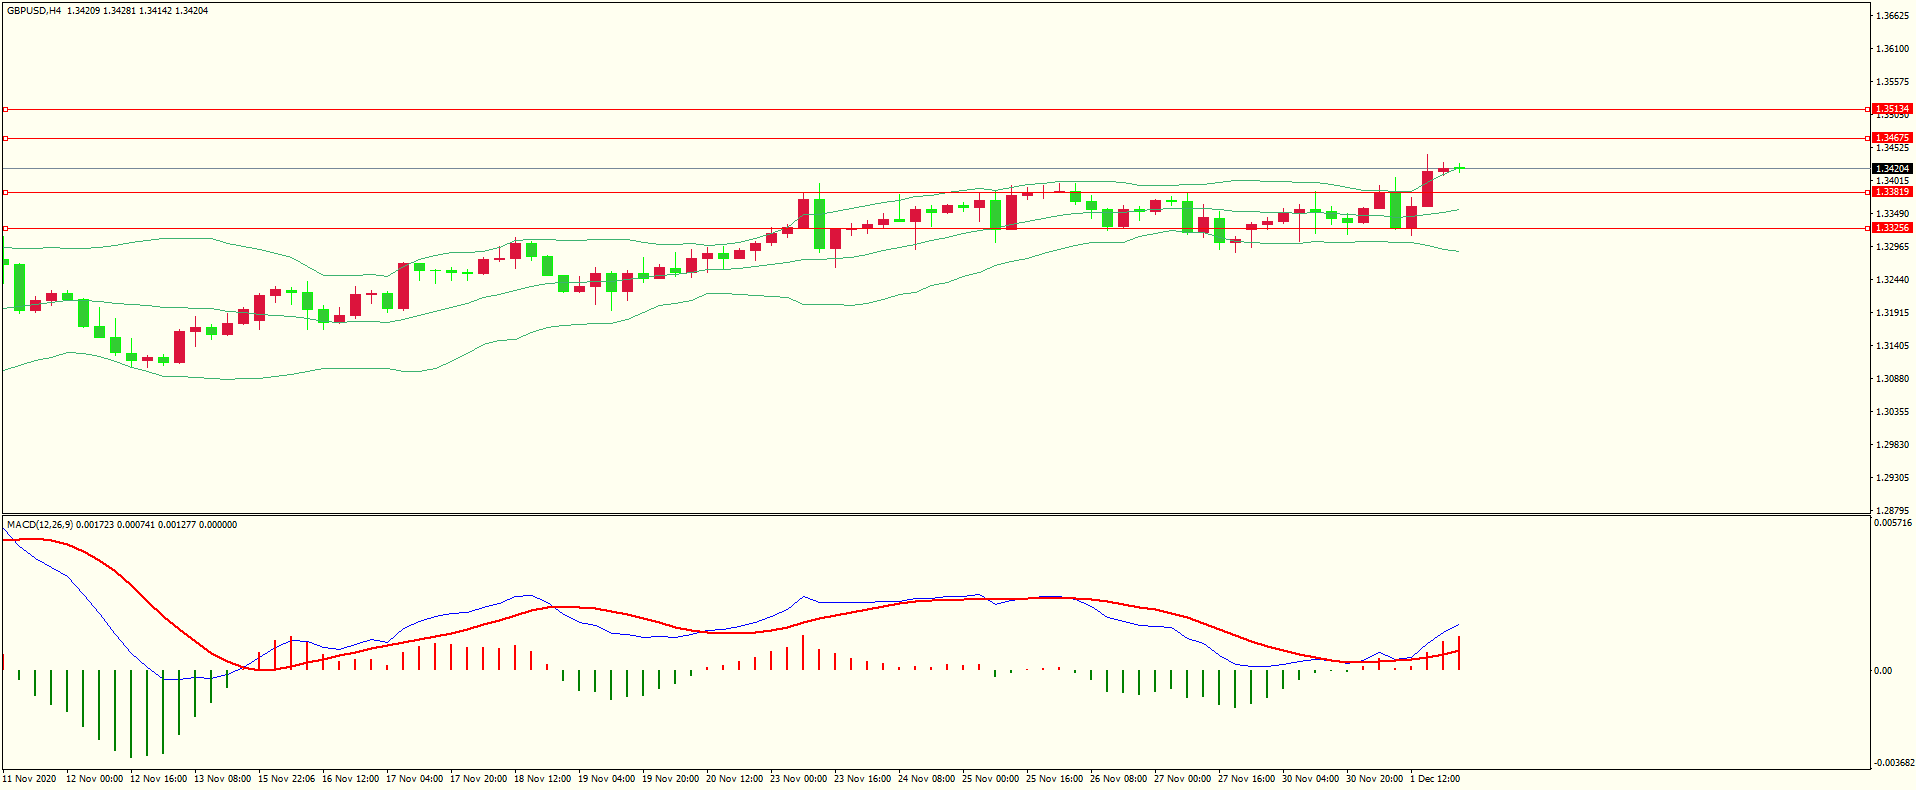
Task: Click the left handle of 1.33256 line
Action: (5, 229)
